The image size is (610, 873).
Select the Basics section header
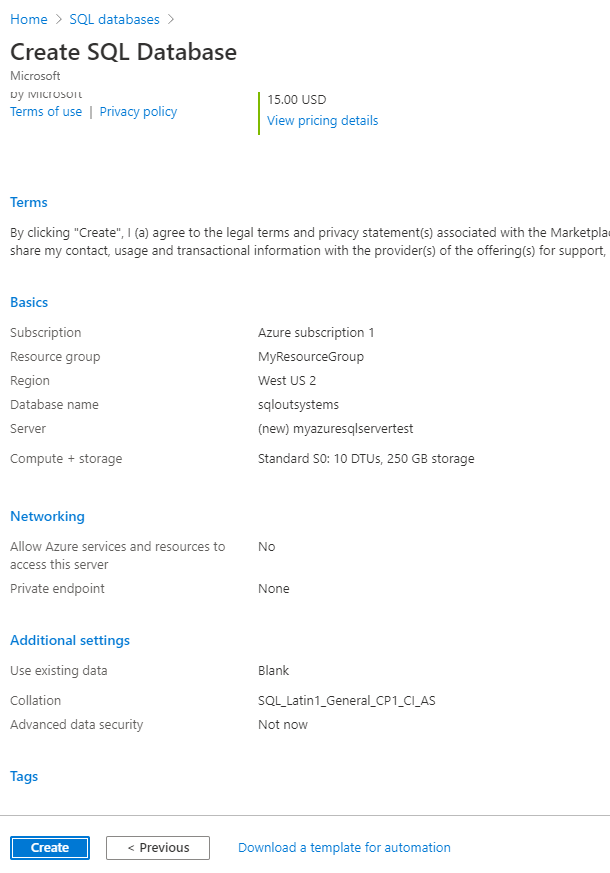point(28,302)
